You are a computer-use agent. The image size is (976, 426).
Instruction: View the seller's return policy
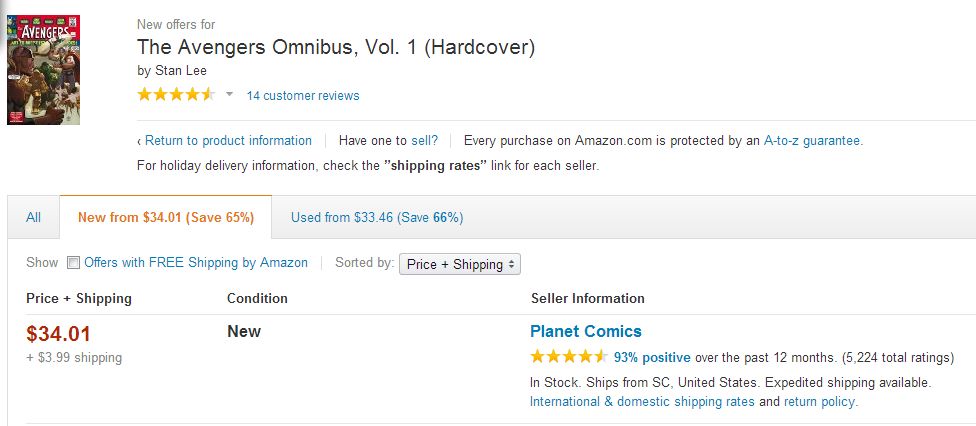[820, 402]
